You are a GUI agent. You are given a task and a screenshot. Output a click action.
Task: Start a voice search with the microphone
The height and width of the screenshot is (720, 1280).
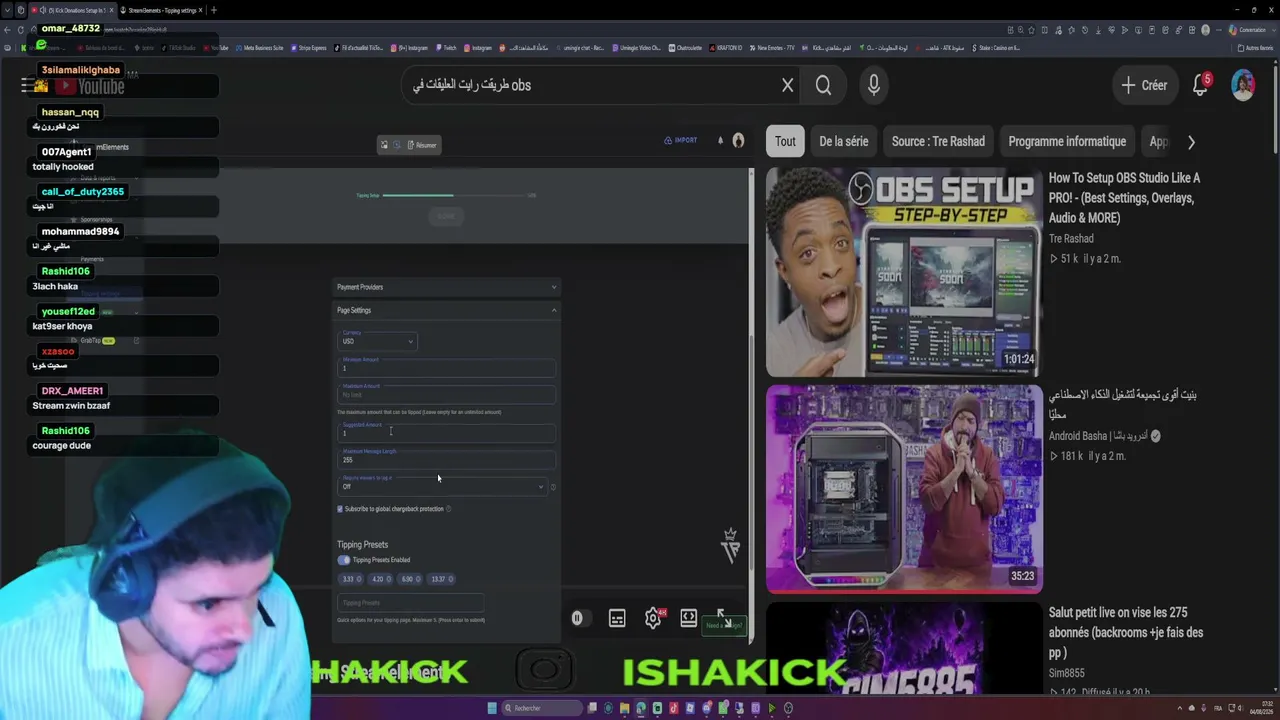click(874, 85)
